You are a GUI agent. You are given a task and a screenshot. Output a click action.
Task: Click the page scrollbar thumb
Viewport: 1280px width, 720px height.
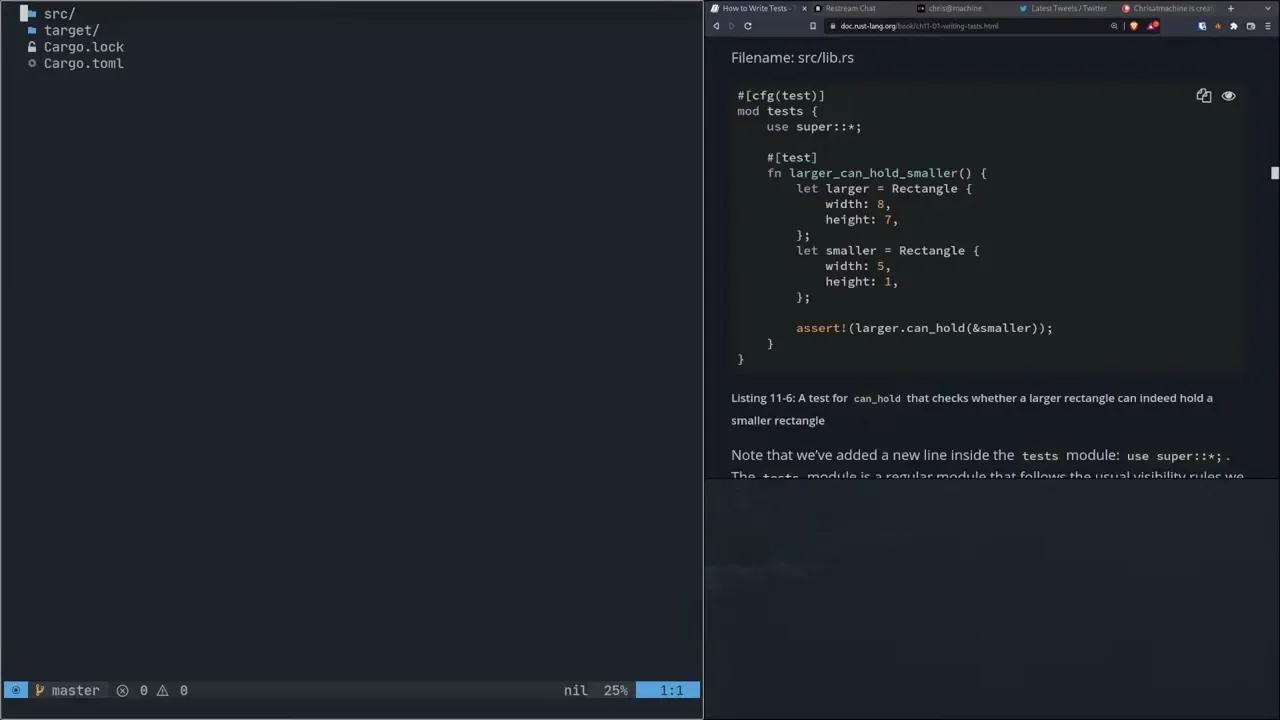tap(1274, 173)
